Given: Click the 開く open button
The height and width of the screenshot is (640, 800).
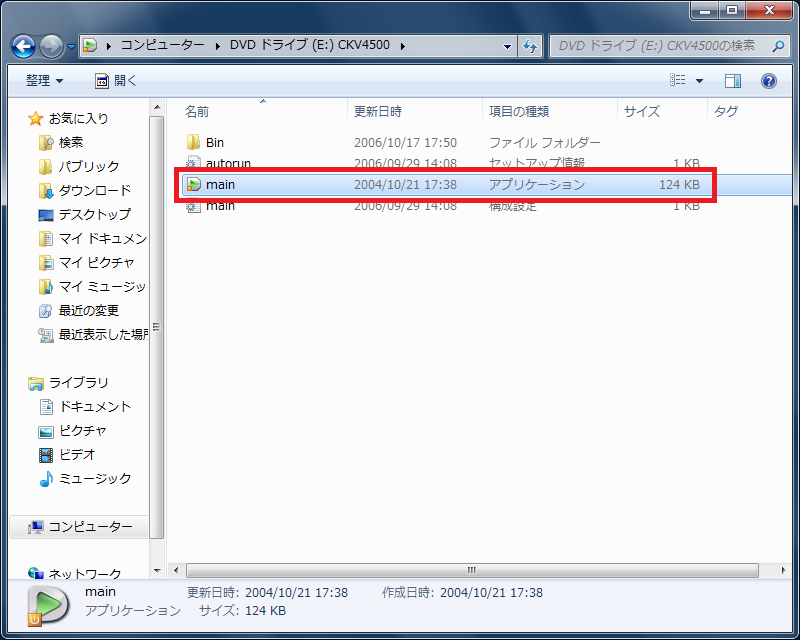Looking at the screenshot, I should (116, 81).
